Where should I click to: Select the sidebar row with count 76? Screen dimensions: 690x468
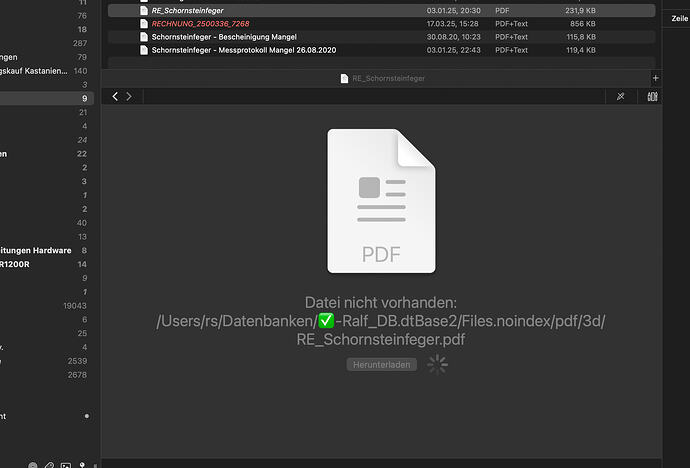(46, 16)
